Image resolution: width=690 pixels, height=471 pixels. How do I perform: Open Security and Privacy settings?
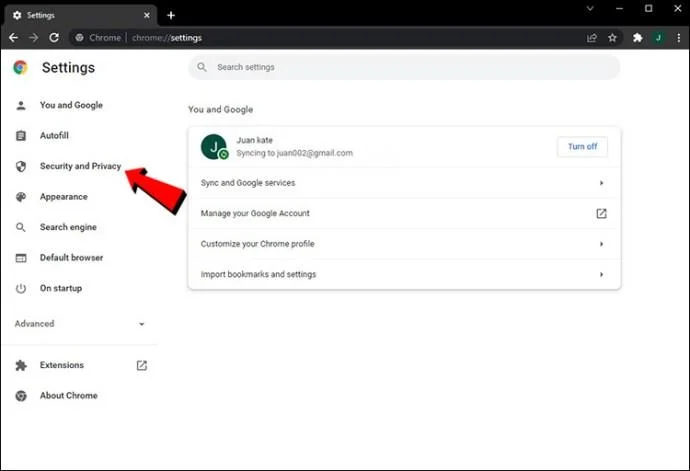coord(80,166)
